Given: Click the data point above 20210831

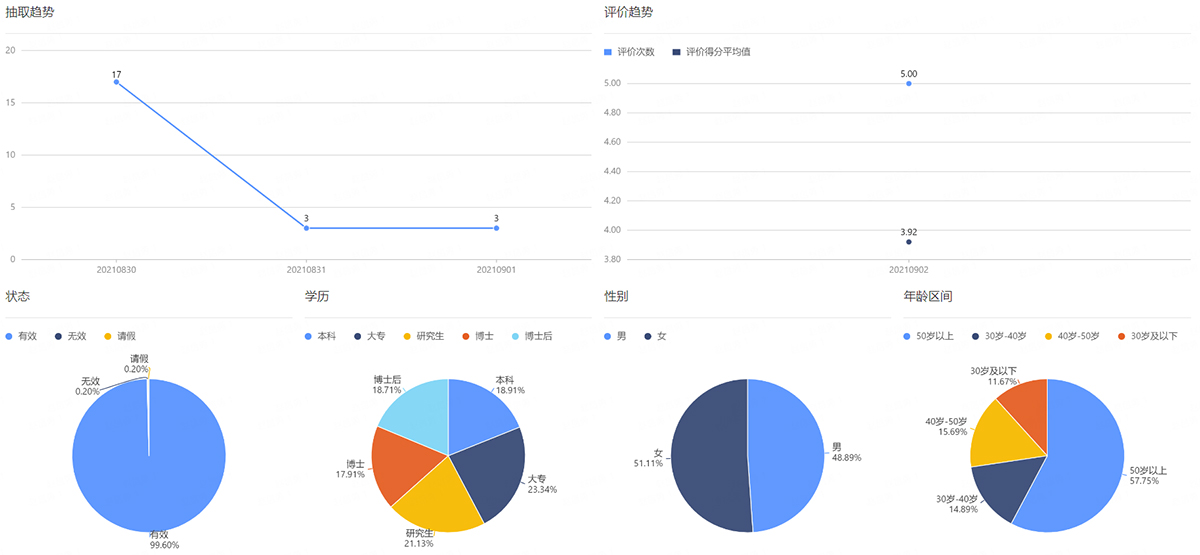Looking at the screenshot, I should pyautogui.click(x=306, y=228).
